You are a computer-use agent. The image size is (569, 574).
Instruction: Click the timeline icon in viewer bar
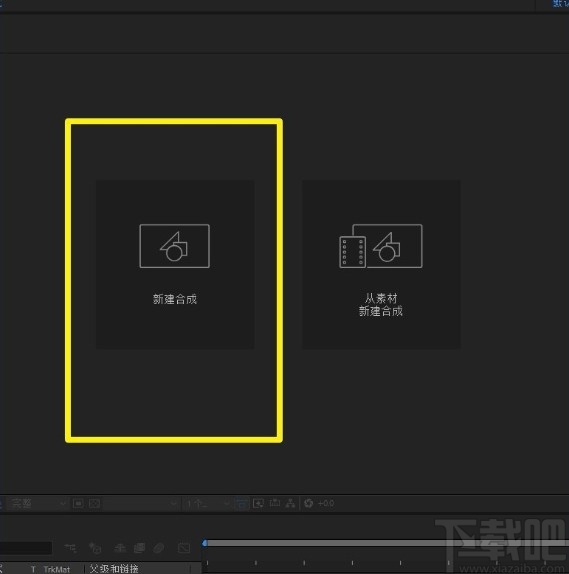click(275, 504)
